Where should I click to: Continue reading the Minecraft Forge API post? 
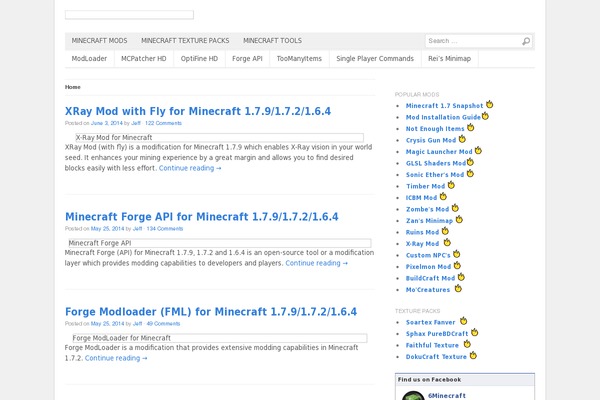[317, 263]
